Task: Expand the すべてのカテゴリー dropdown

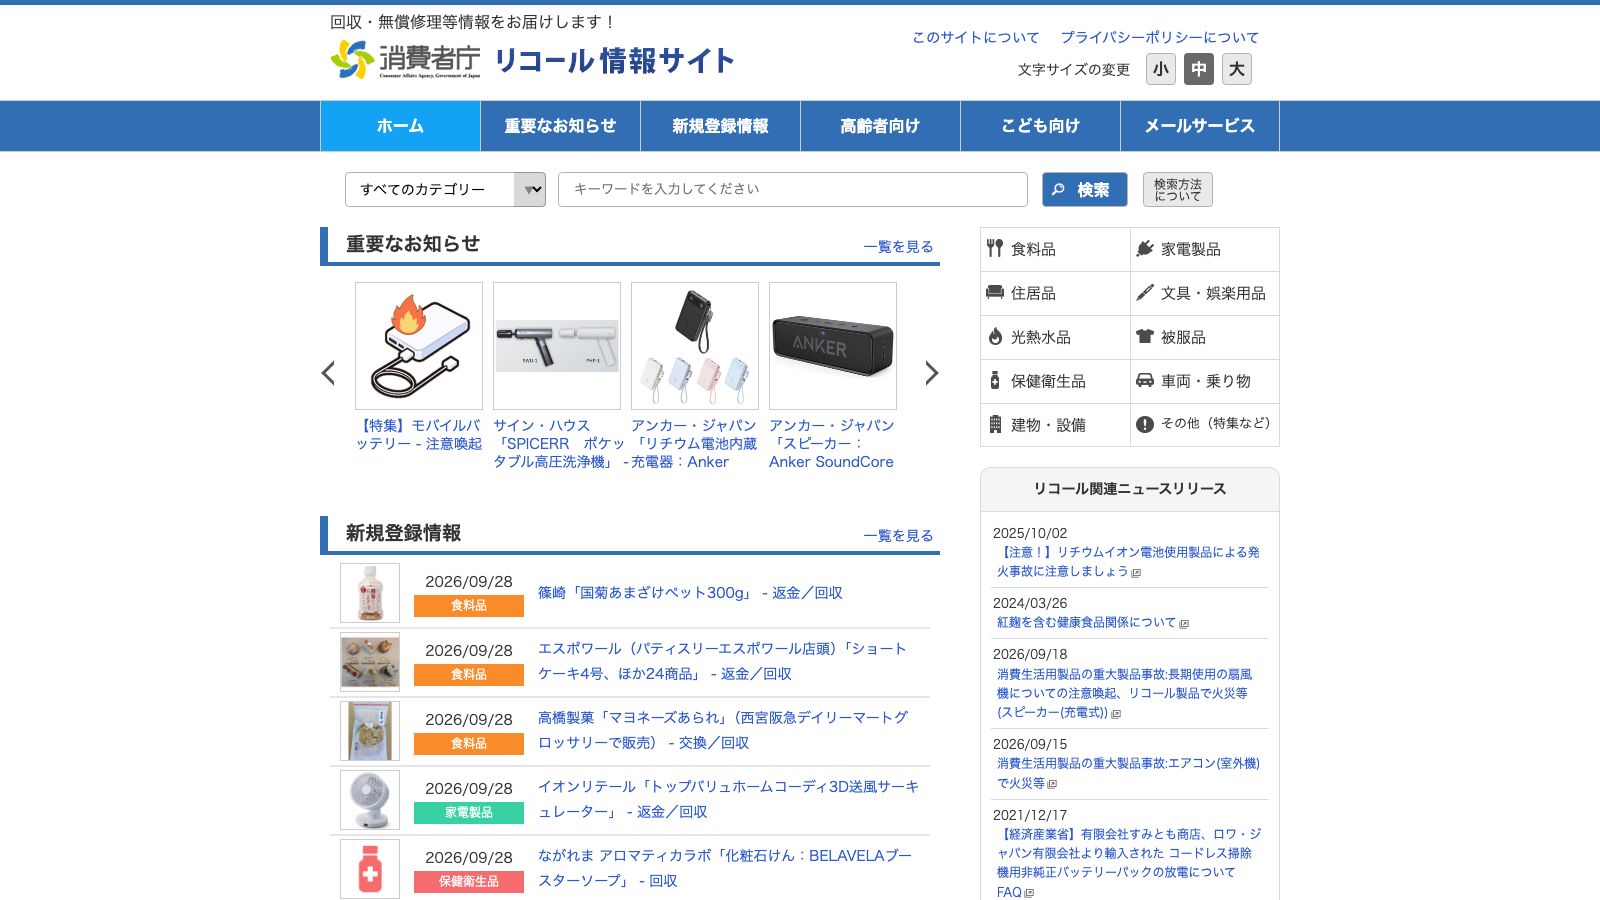Action: (x=445, y=189)
